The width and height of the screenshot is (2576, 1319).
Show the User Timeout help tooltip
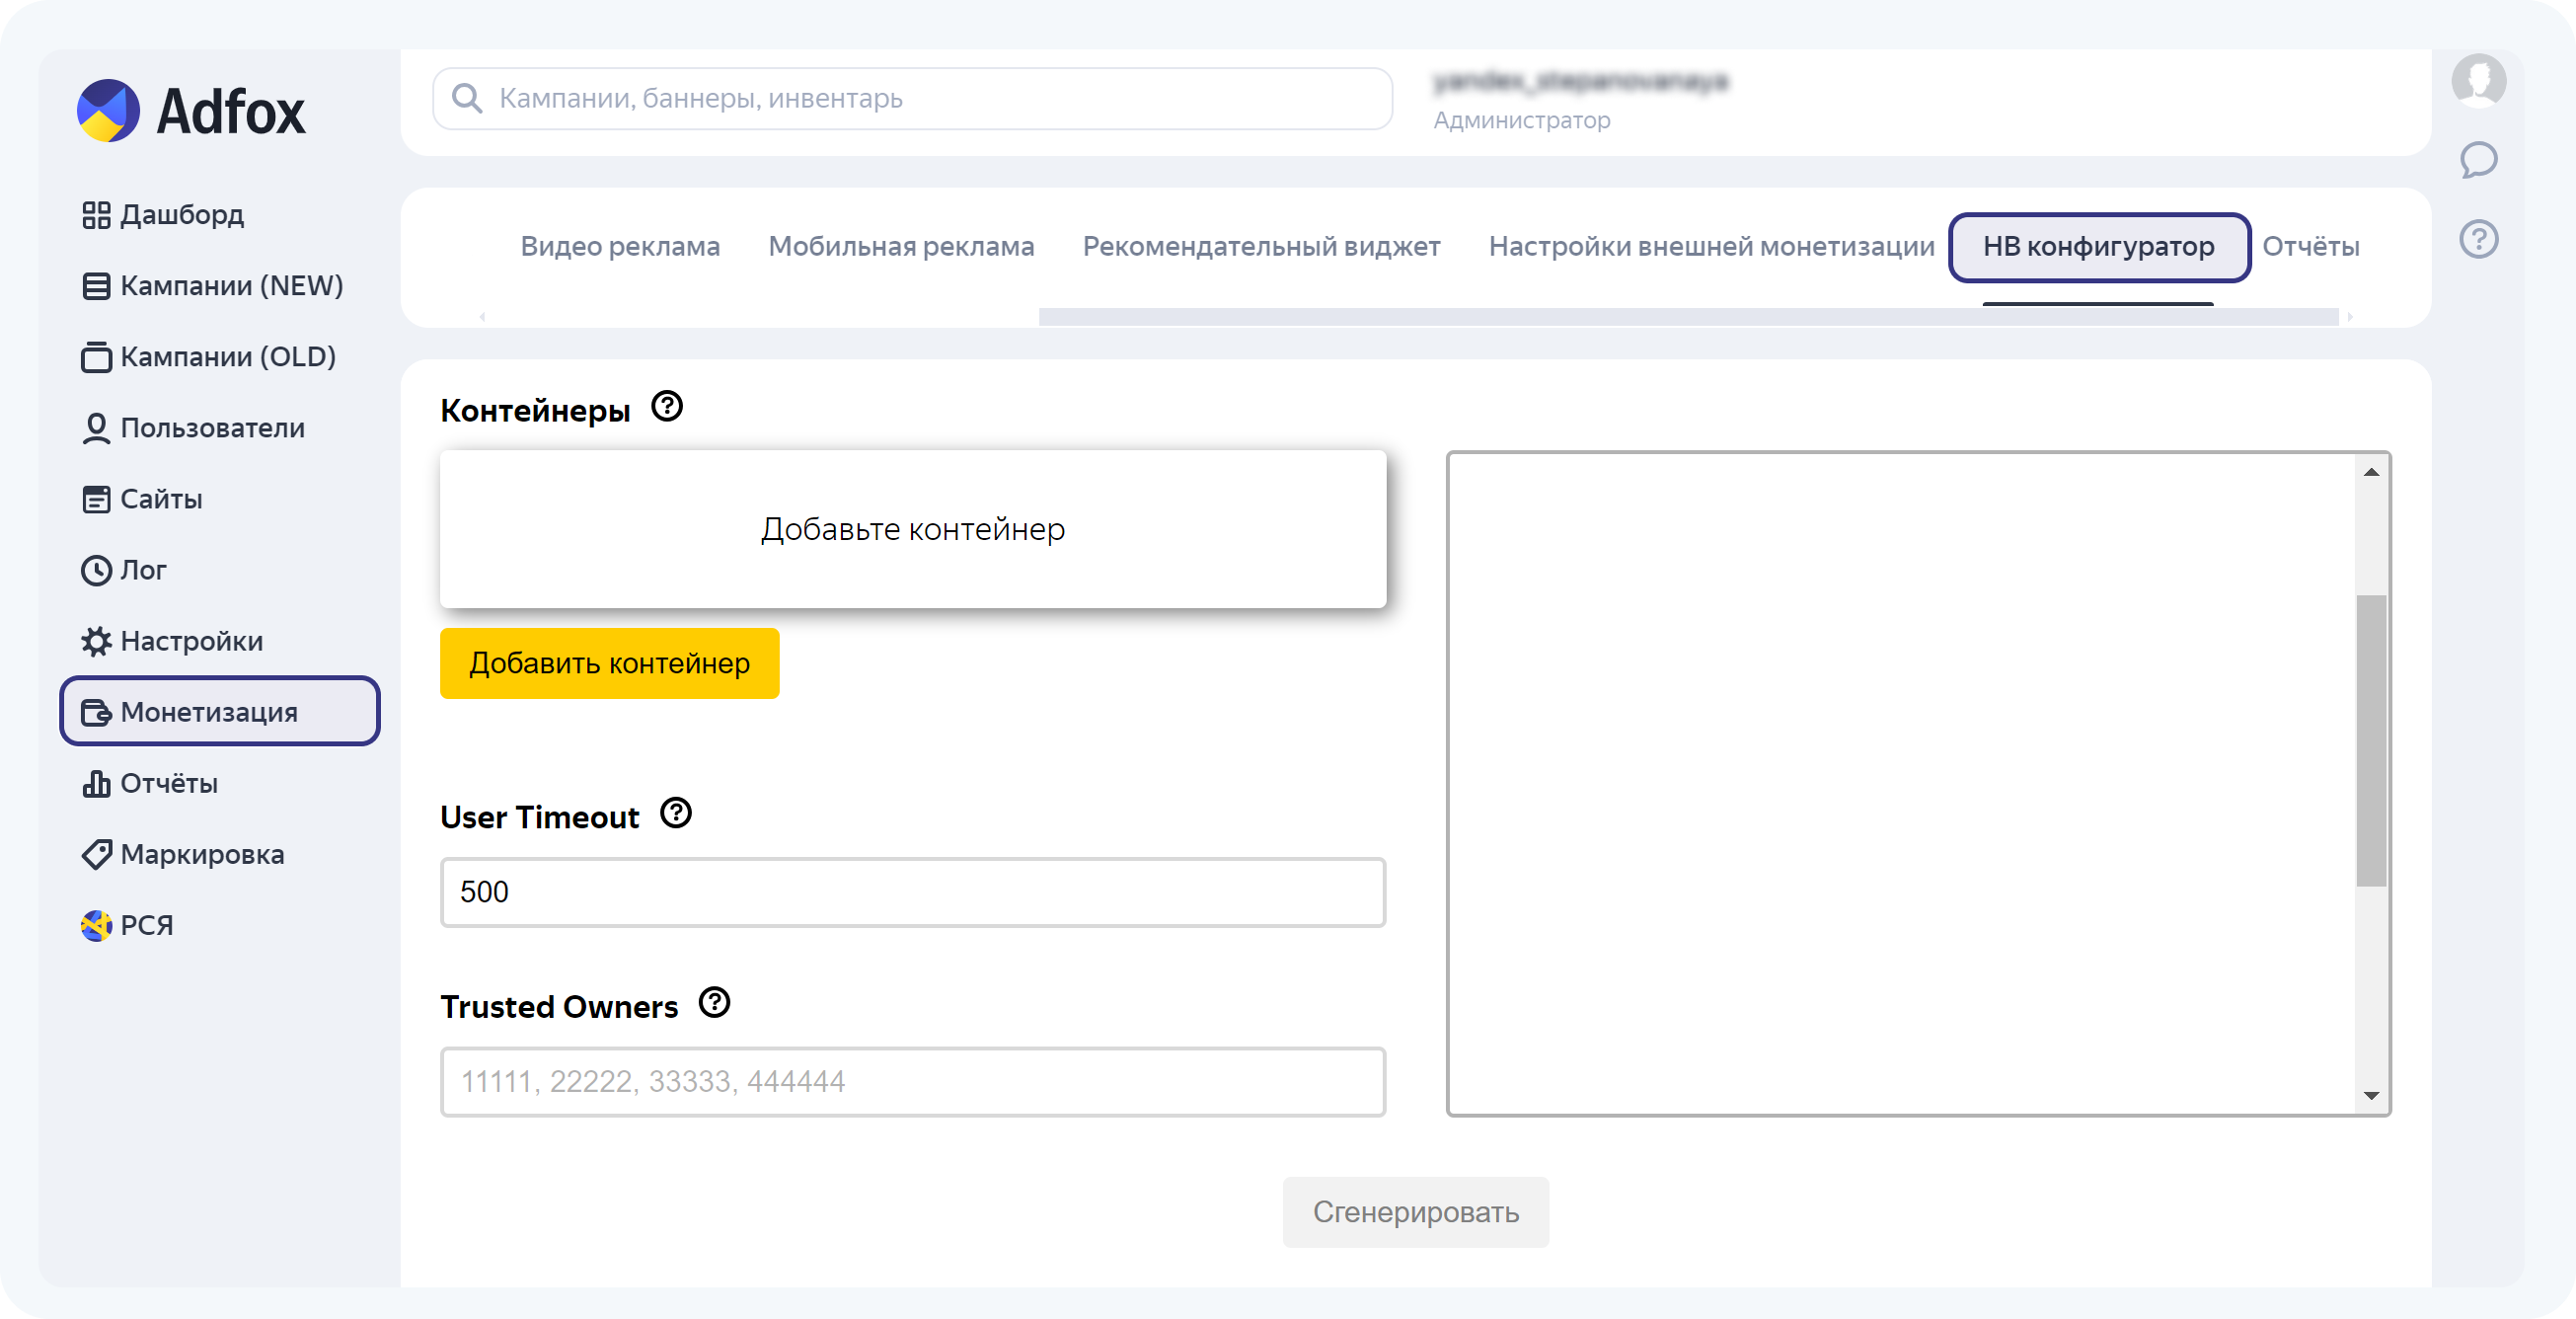click(x=676, y=813)
